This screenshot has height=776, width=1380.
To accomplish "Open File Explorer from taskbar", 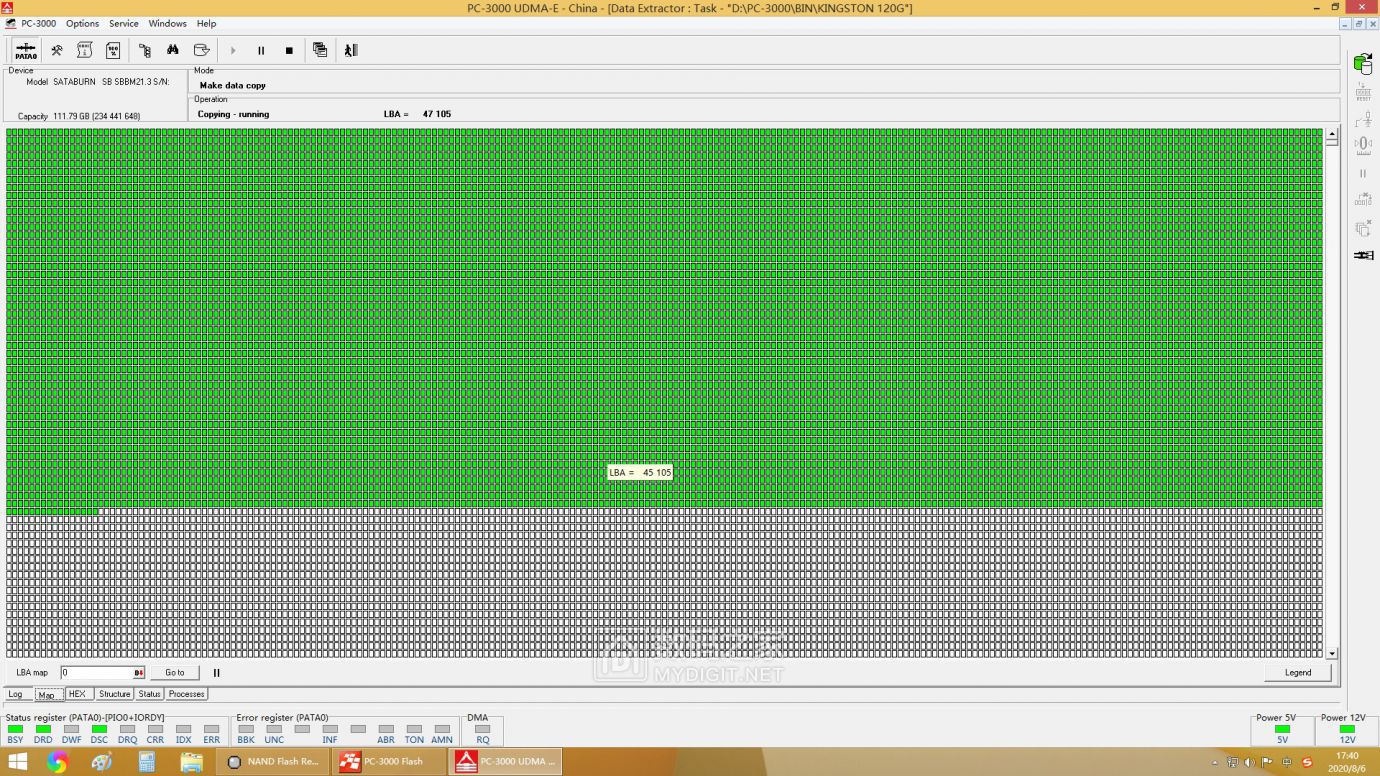I will (191, 762).
